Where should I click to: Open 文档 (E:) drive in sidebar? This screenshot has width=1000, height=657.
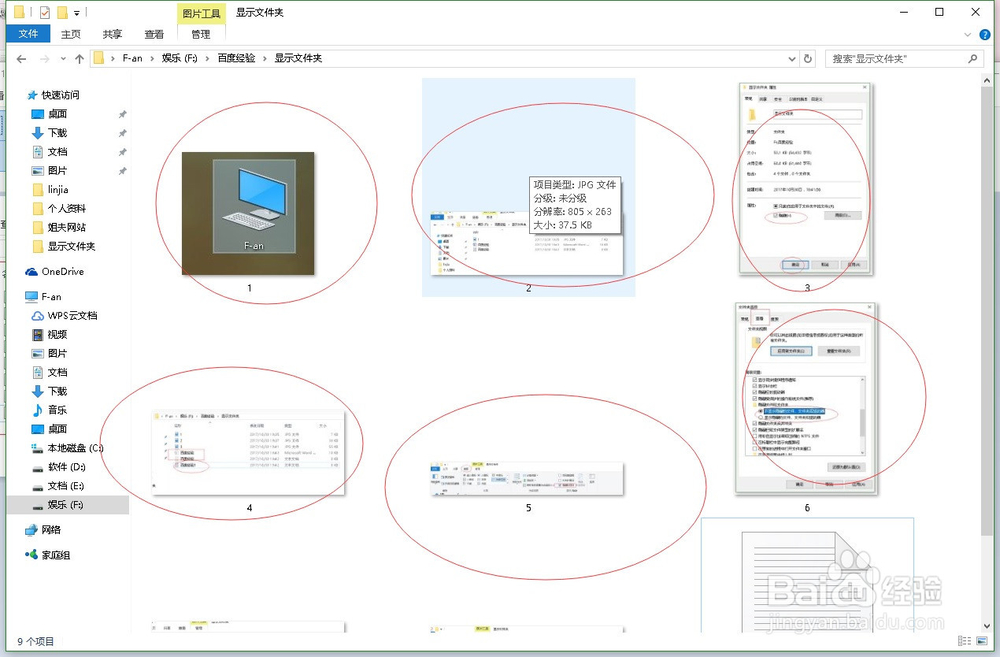click(66, 486)
